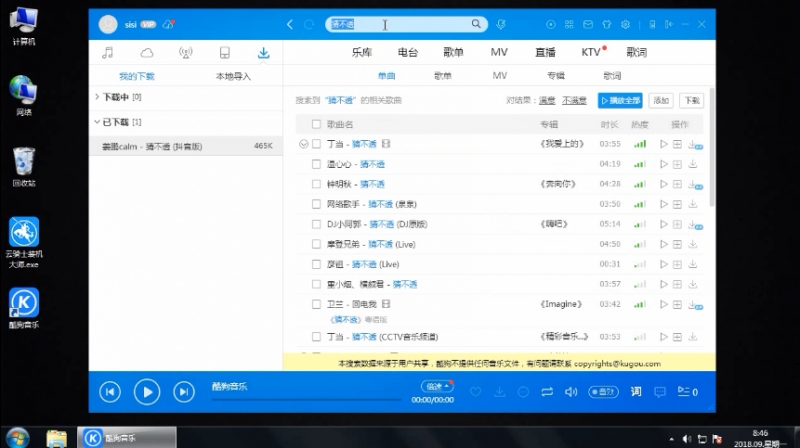
Task: Select downloaded song 猜不透 (抖音版)
Action: click(x=186, y=146)
